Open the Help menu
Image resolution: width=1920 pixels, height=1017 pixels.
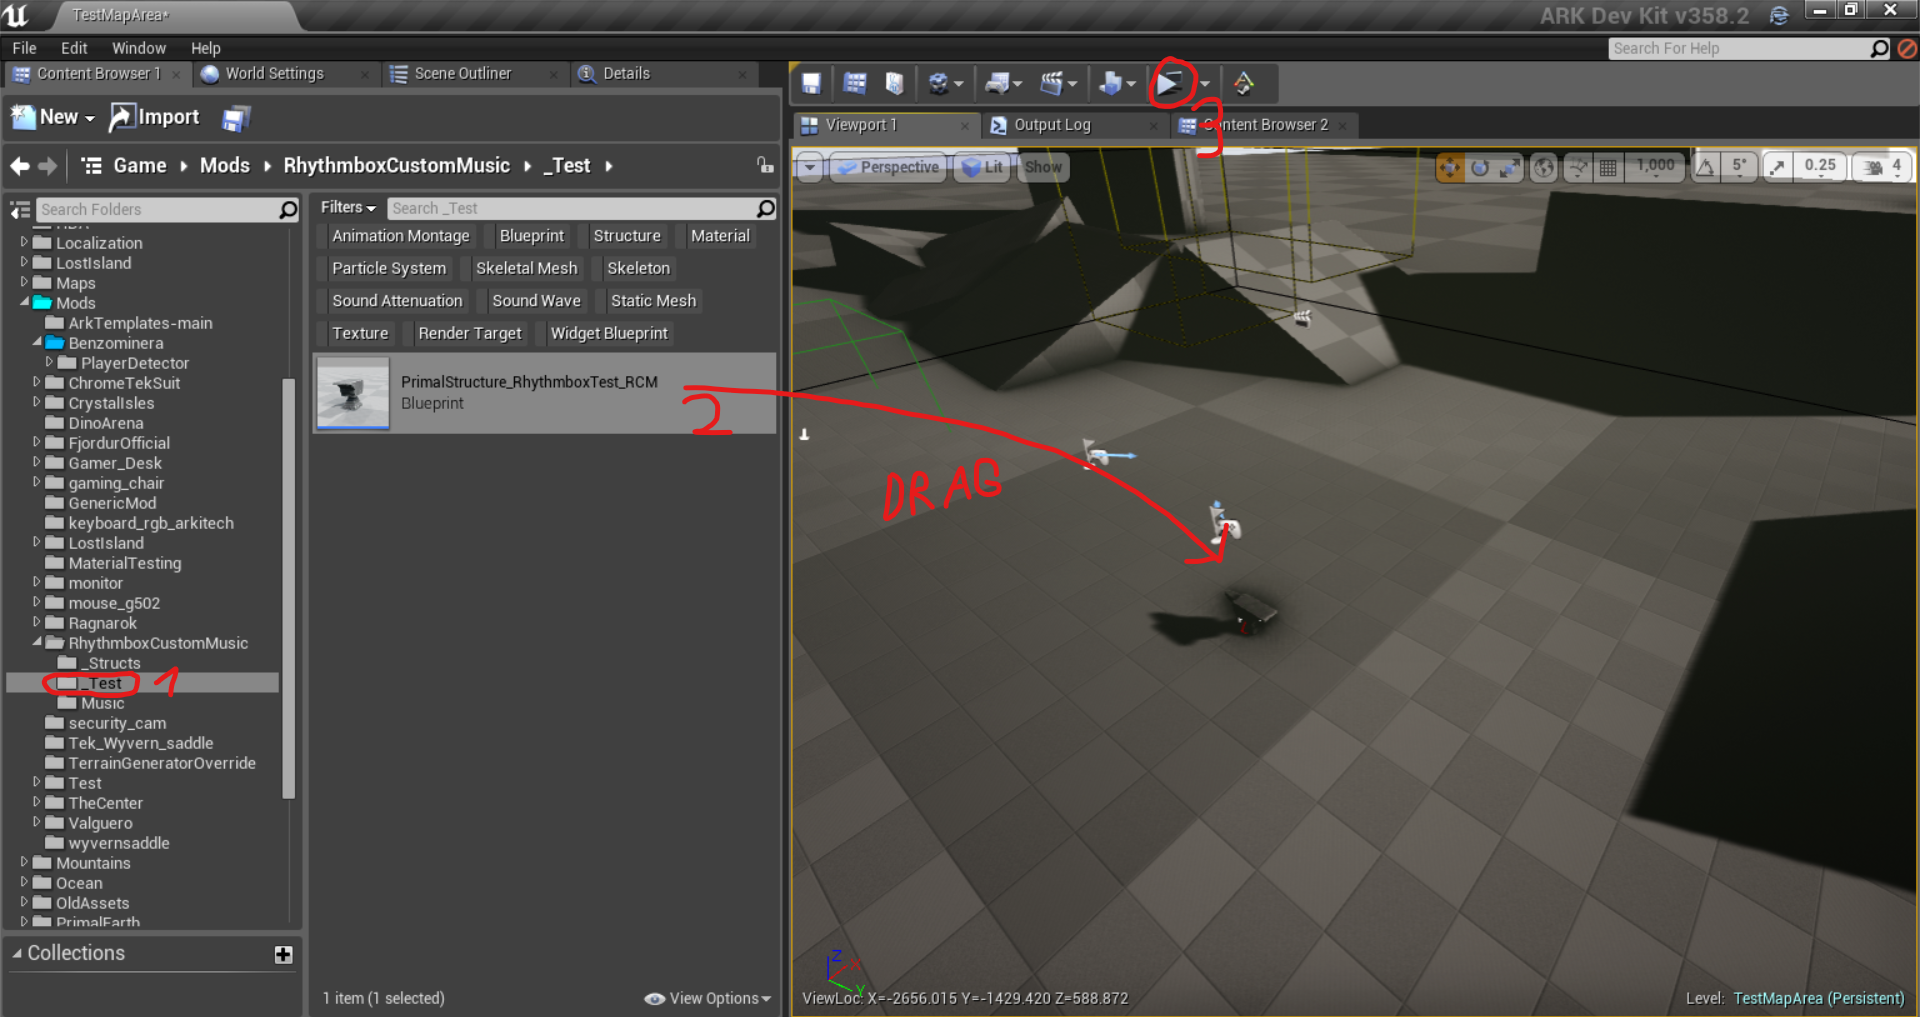(206, 48)
